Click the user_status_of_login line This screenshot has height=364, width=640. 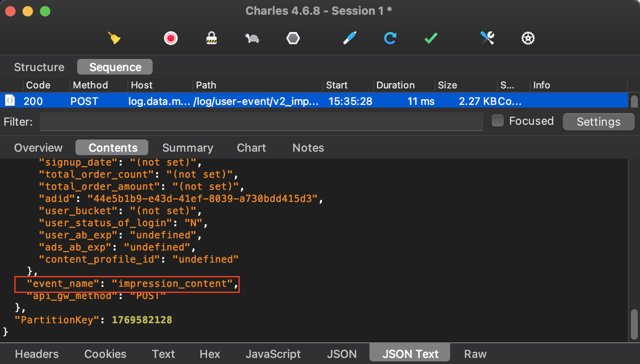pyautogui.click(x=123, y=223)
